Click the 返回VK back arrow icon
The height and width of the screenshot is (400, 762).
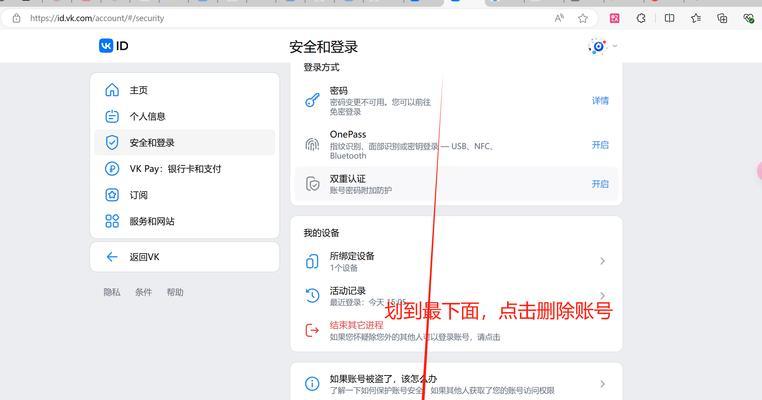pyautogui.click(x=112, y=257)
